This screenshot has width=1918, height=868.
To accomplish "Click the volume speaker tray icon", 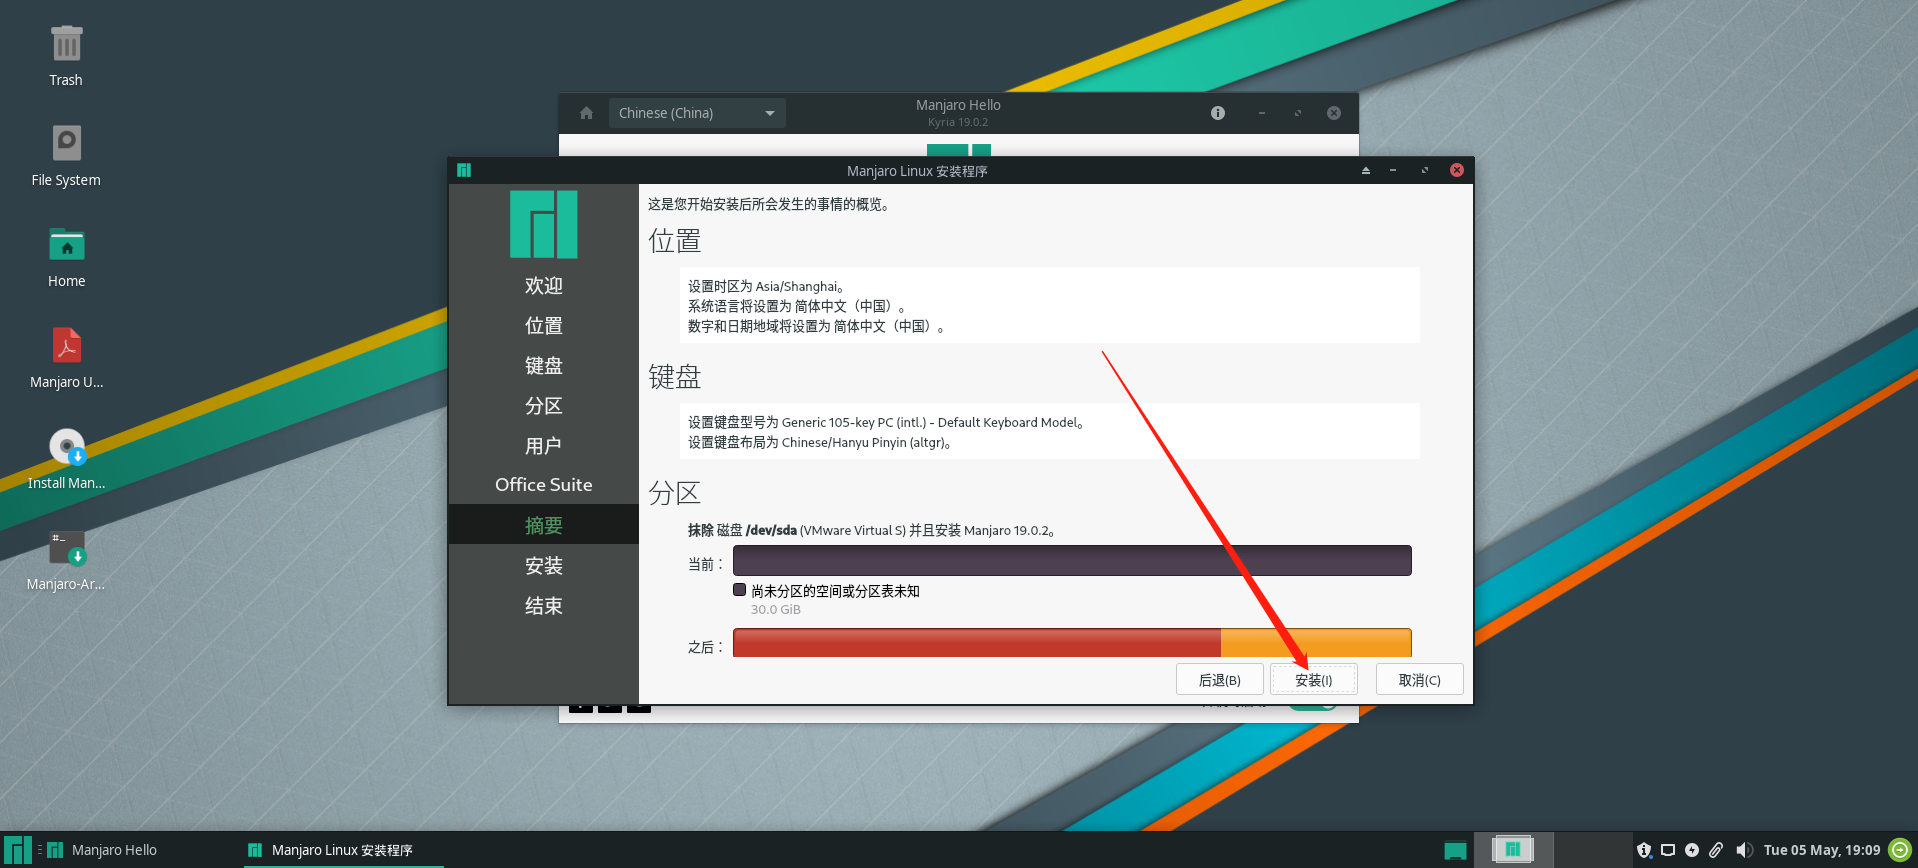I will [1744, 850].
